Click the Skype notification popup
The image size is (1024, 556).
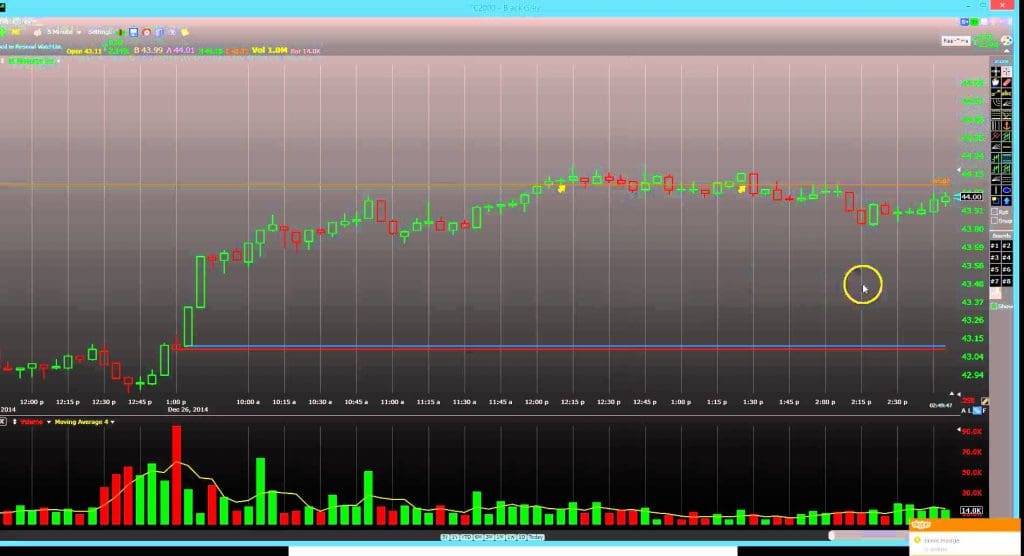pyautogui.click(x=965, y=536)
